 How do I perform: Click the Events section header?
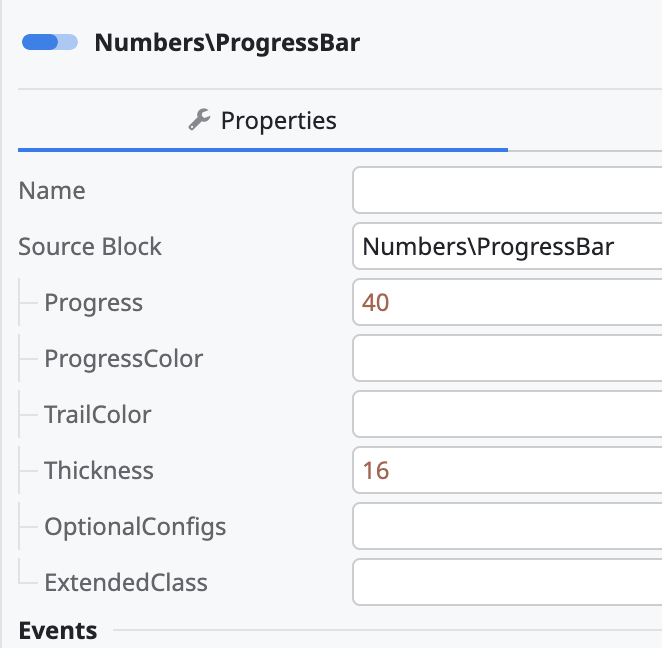58,631
